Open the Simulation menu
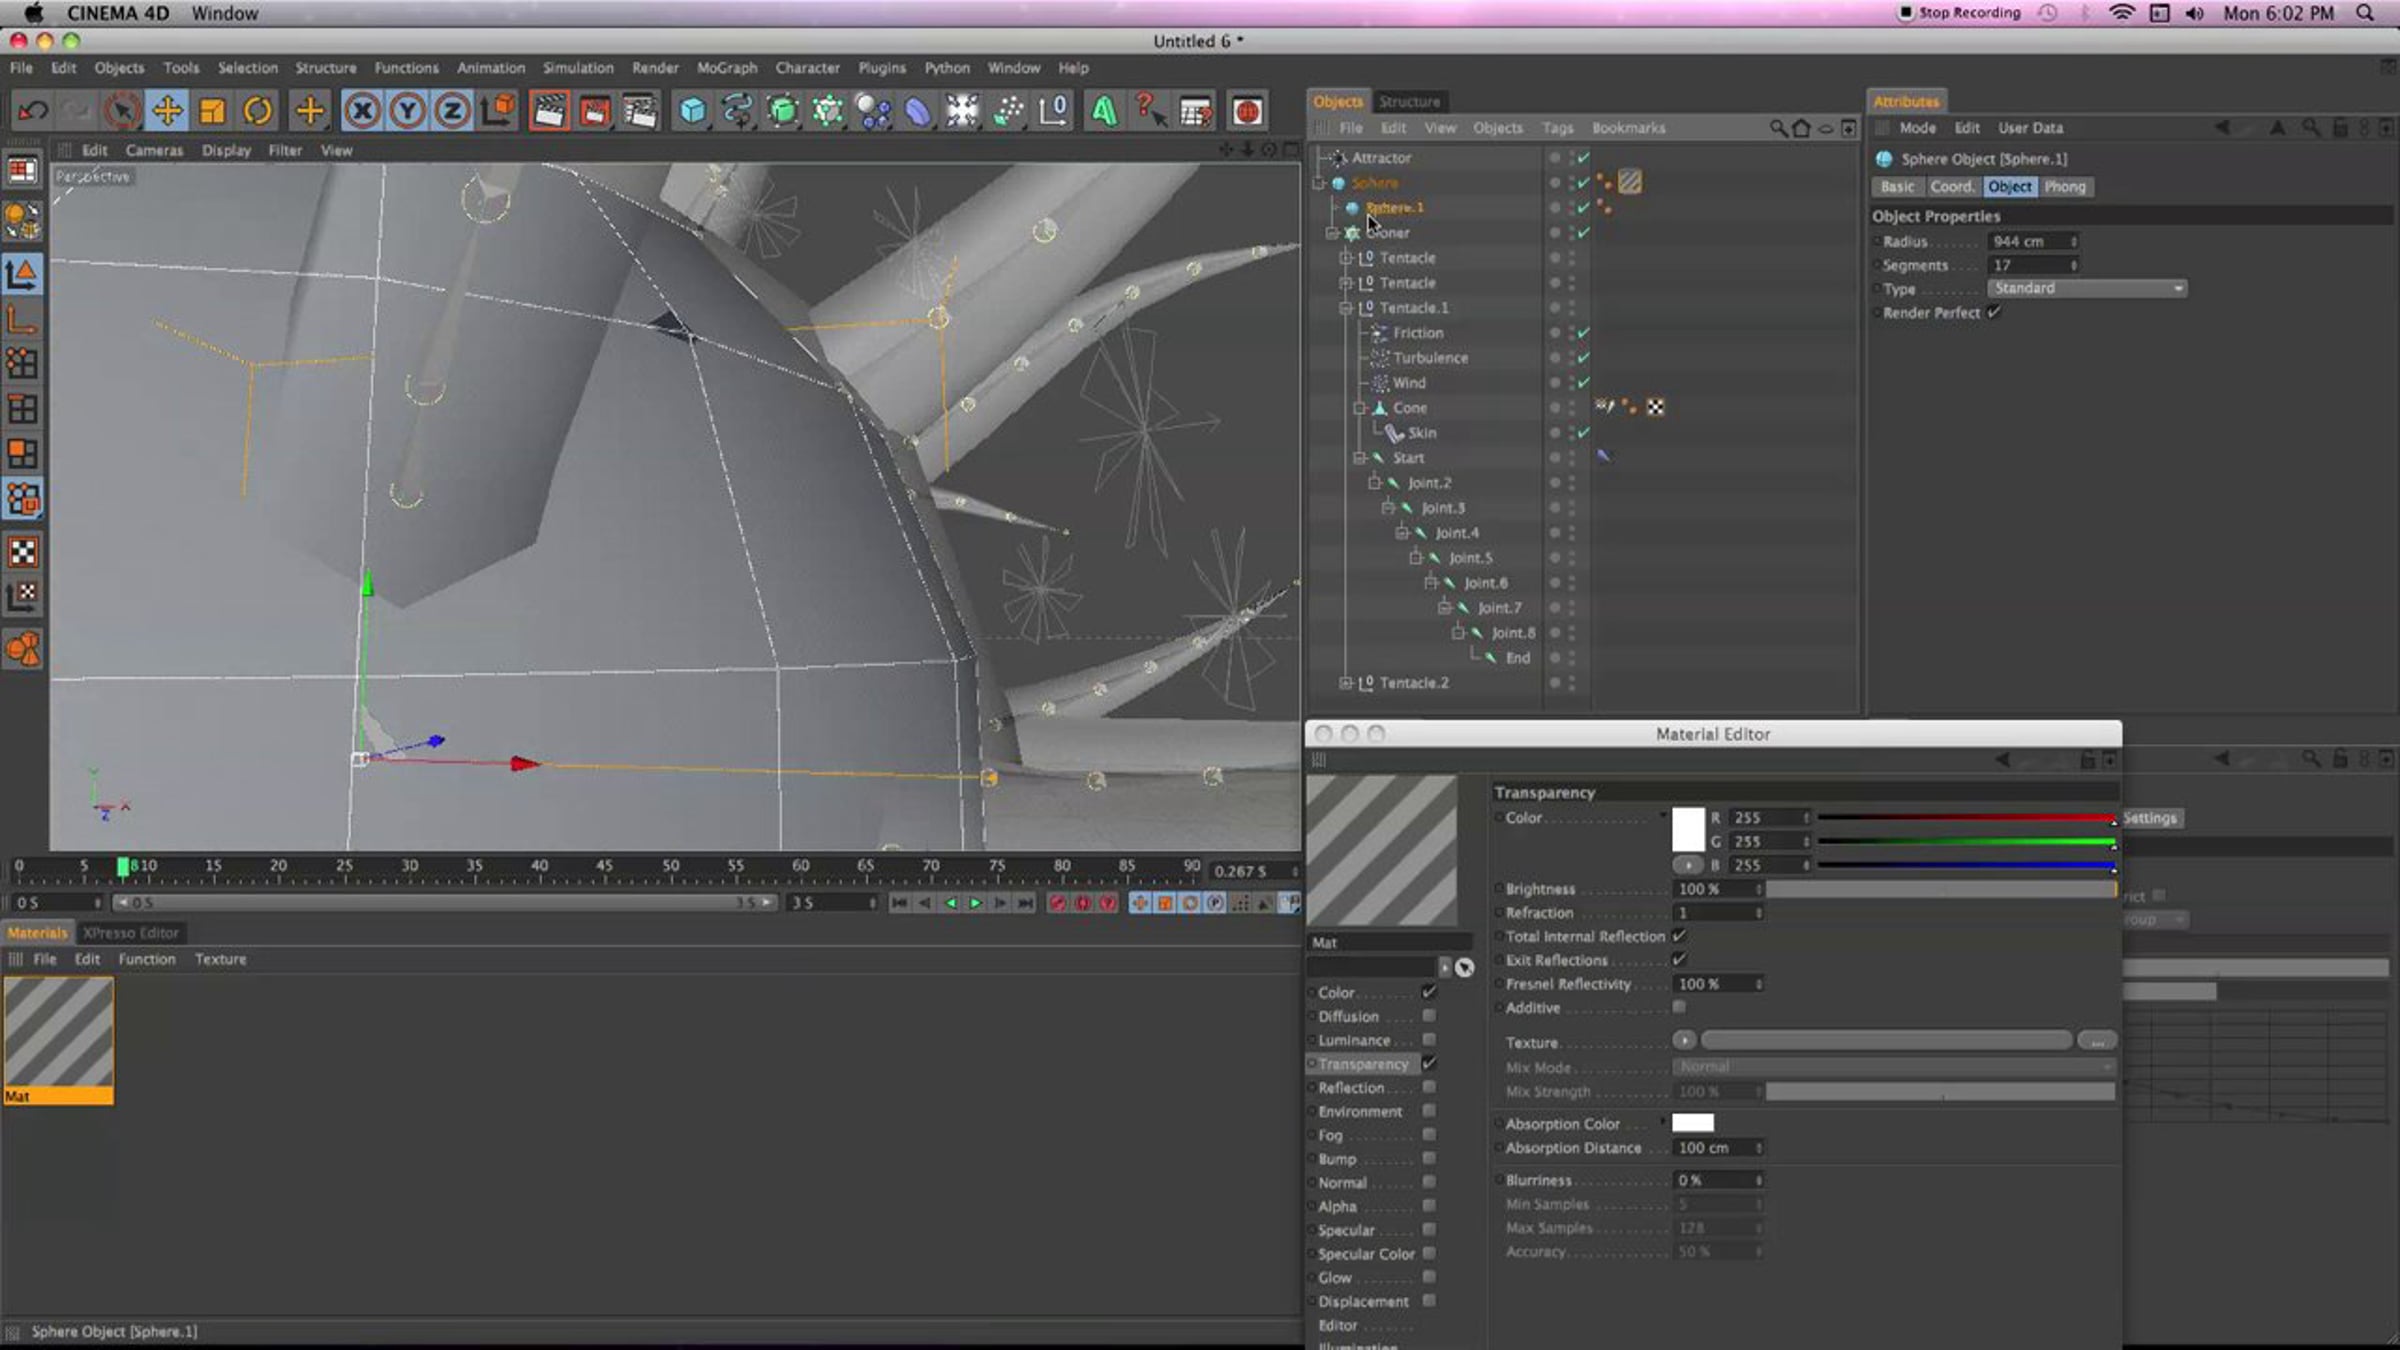The image size is (2400, 1350). (578, 68)
